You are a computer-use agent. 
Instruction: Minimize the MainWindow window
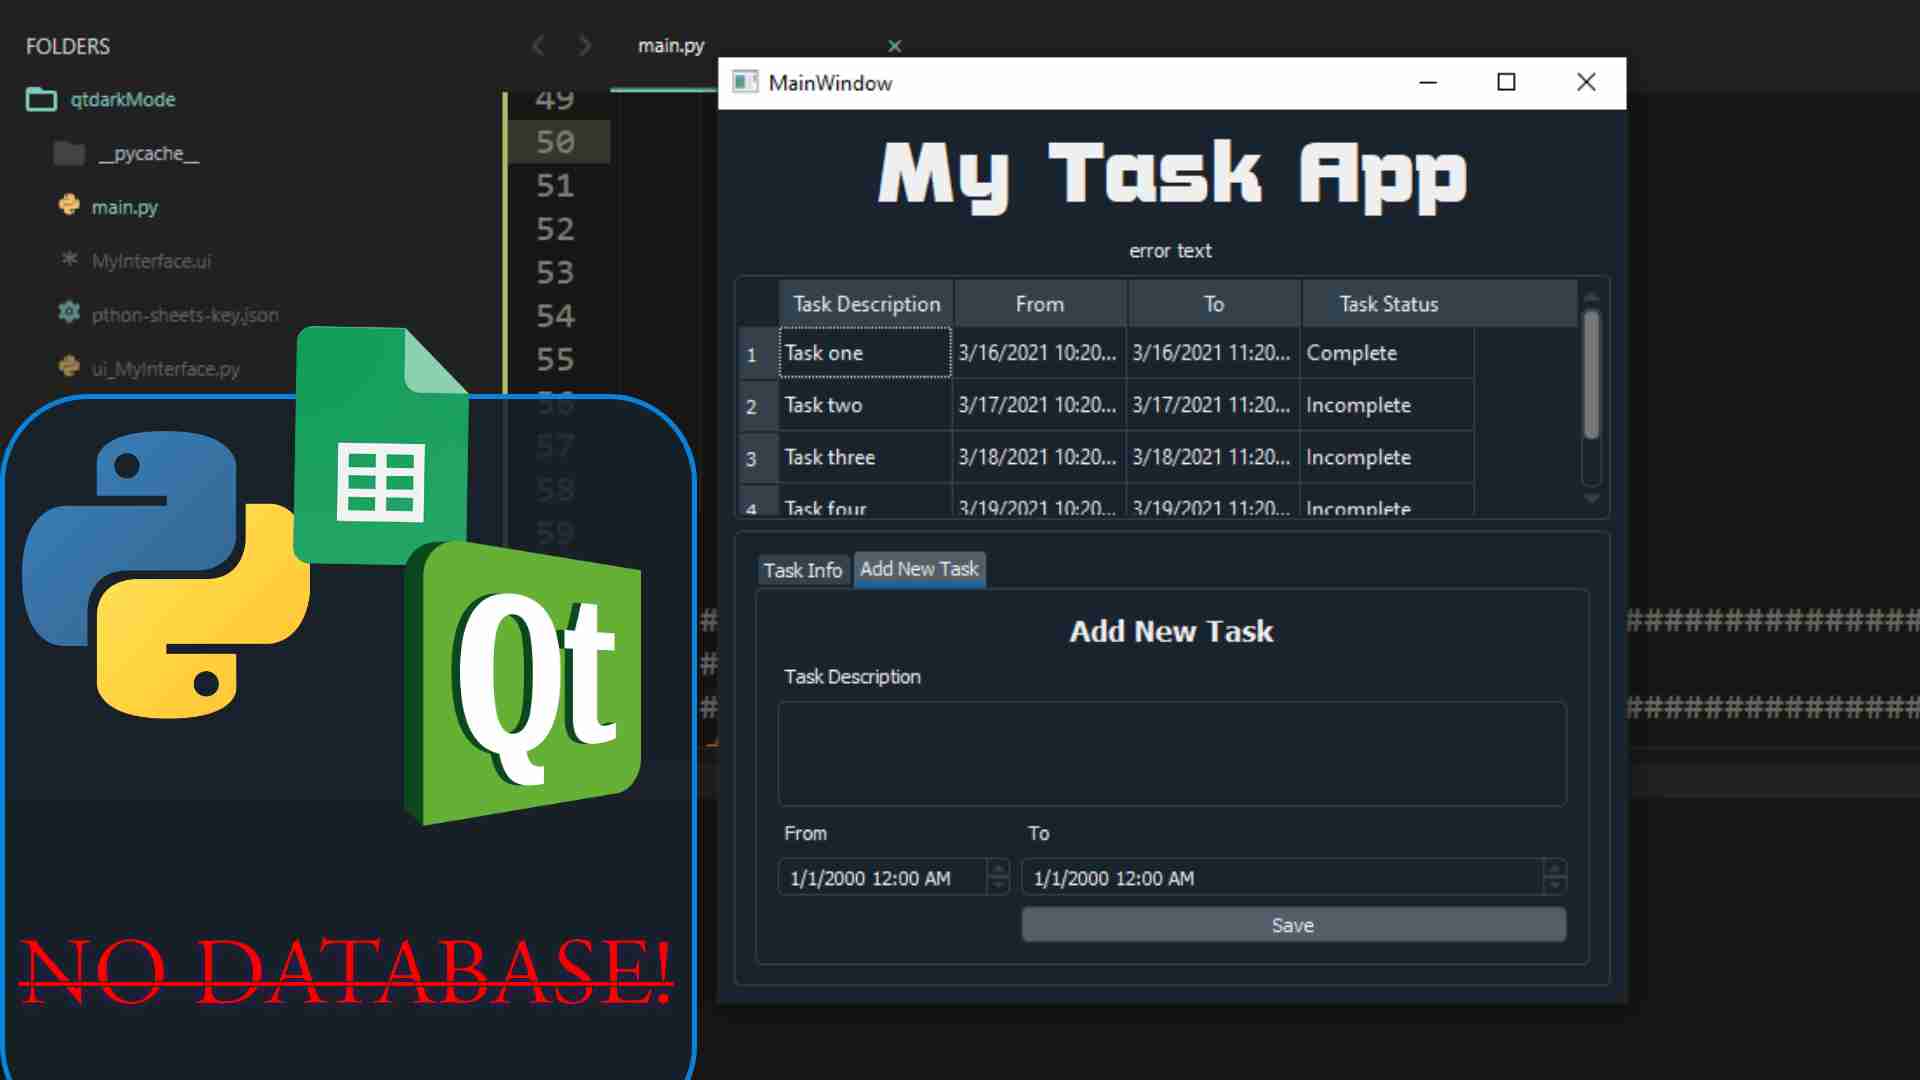tap(1428, 82)
